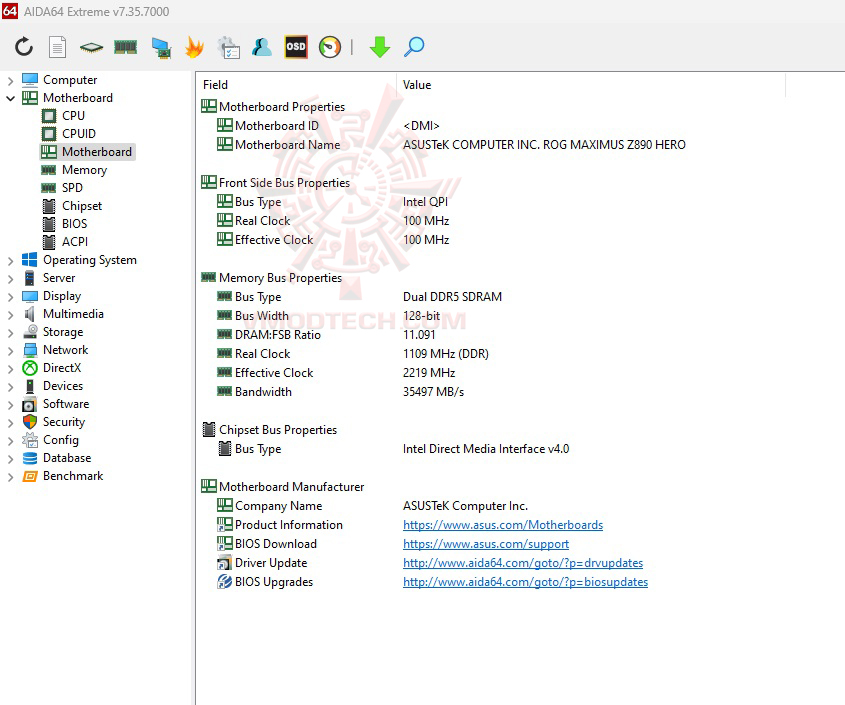This screenshot has width=845, height=705.
Task: Click the Front Side Bus Properties header
Action: tap(275, 183)
